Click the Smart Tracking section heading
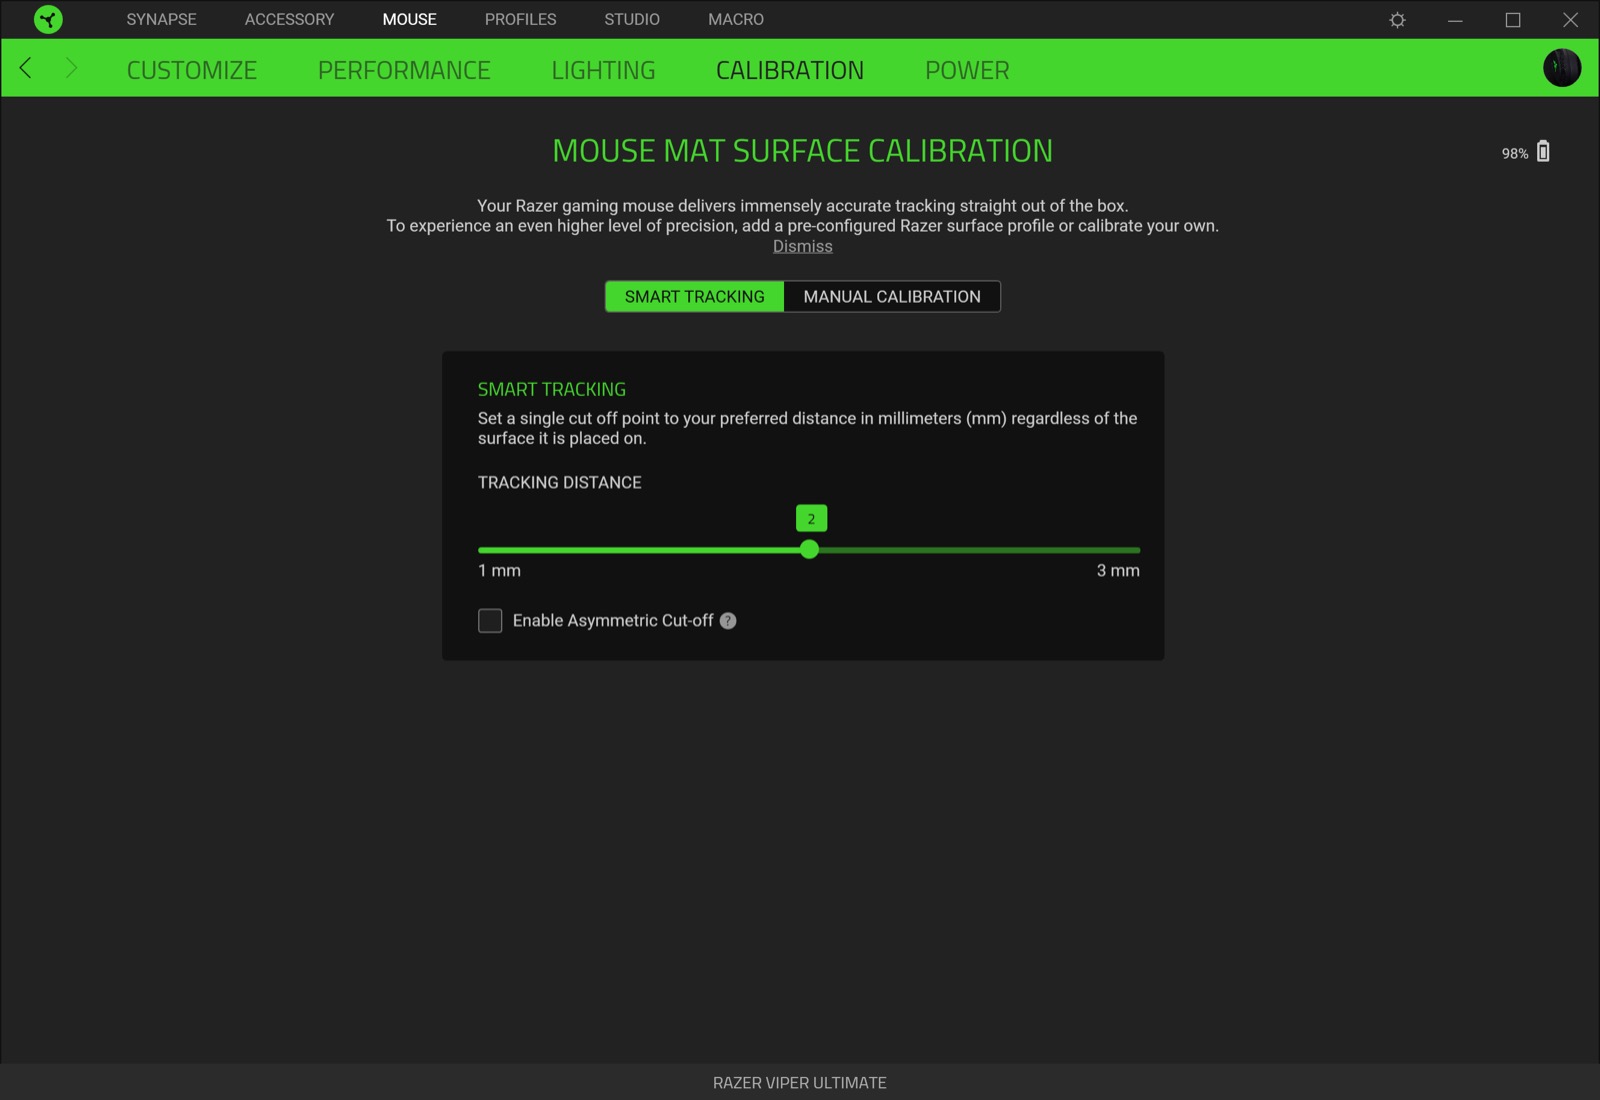This screenshot has width=1600, height=1100. coord(552,390)
